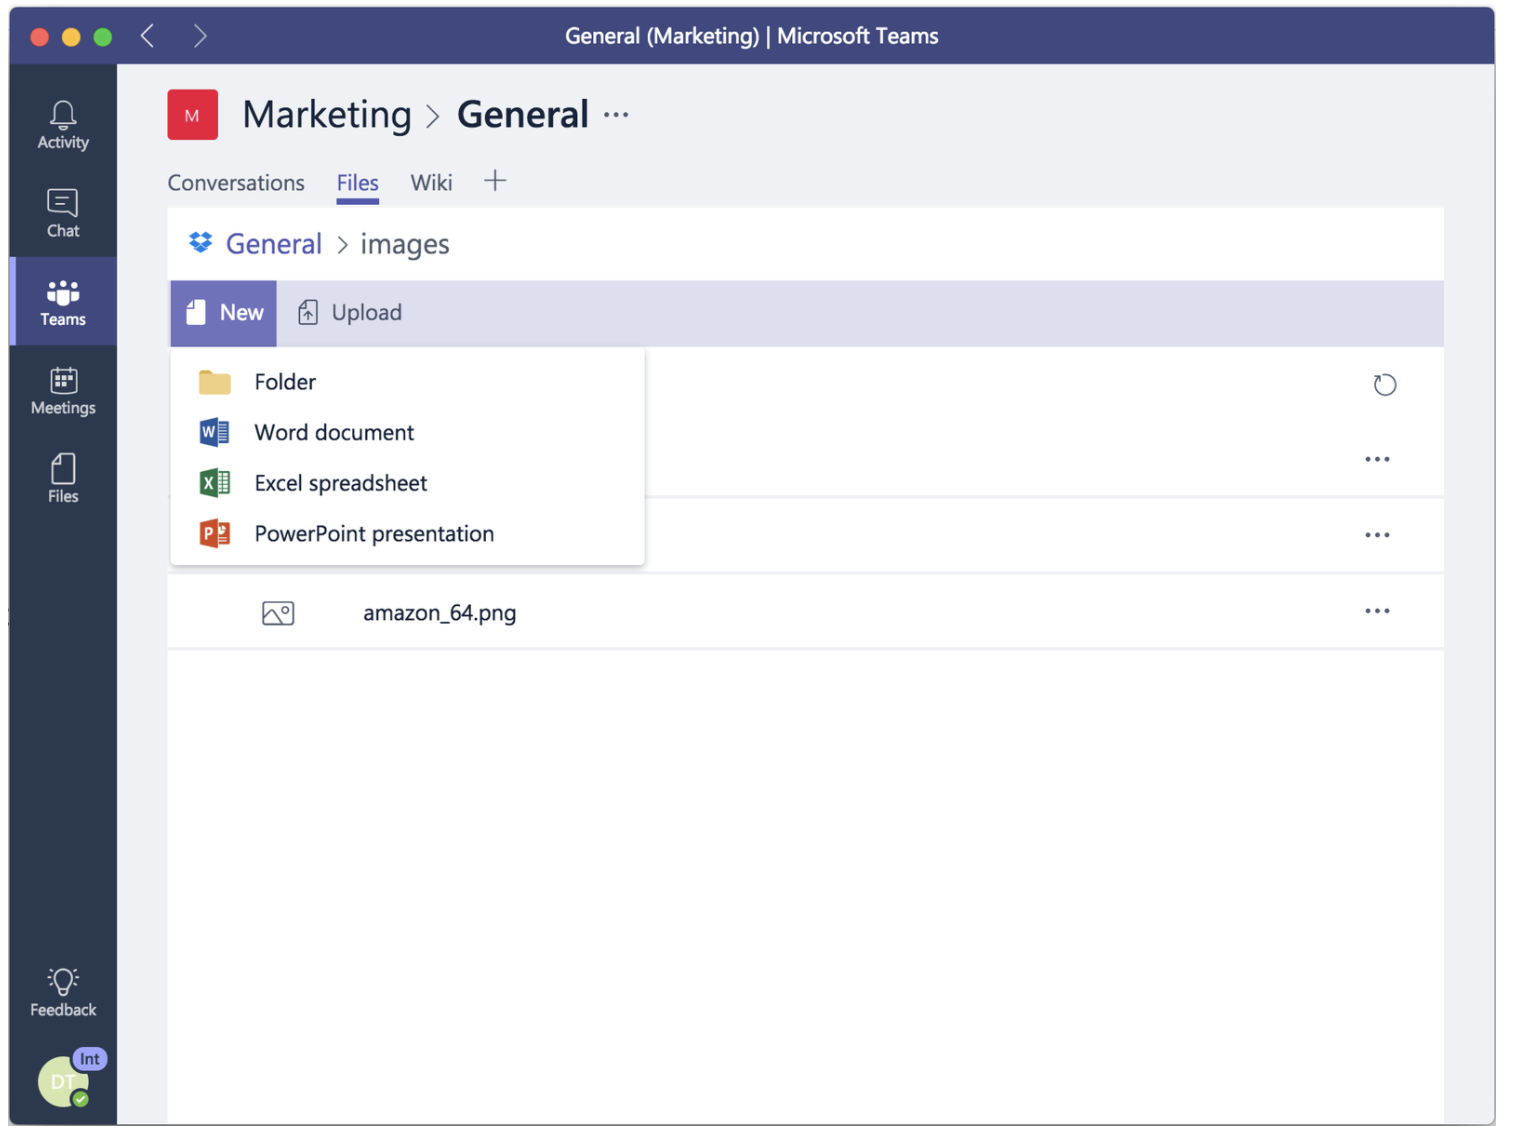Choose Word document from New menu
This screenshot has width=1518, height=1138.
[334, 433]
